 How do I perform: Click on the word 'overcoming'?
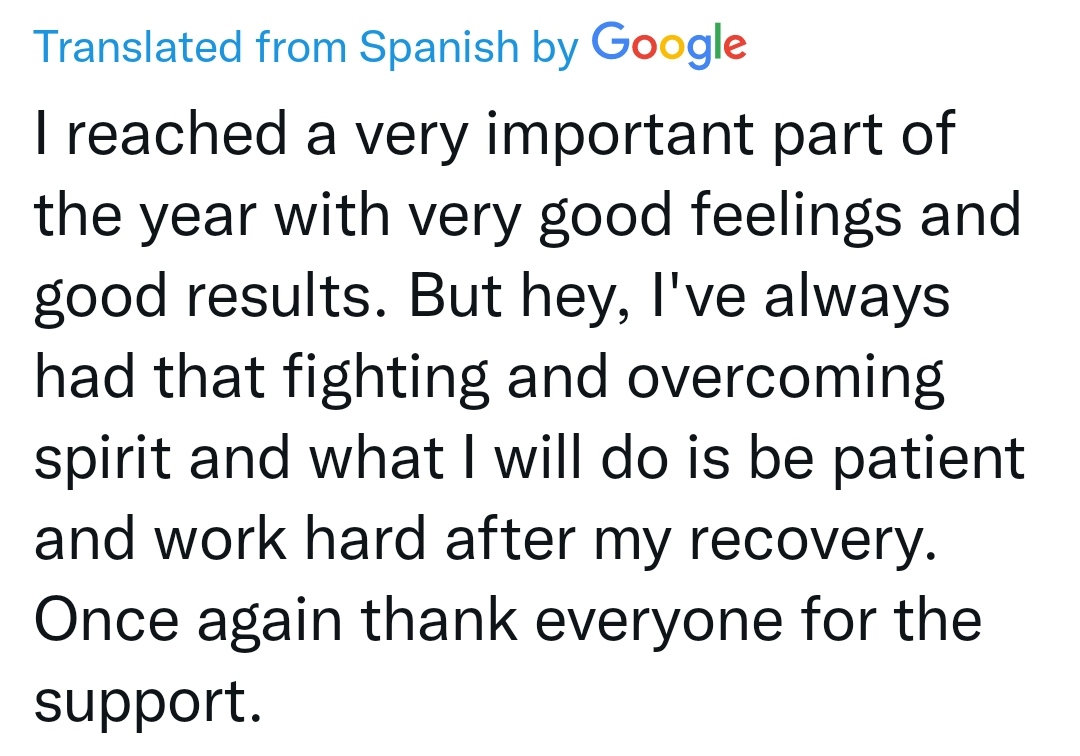[x=785, y=378]
